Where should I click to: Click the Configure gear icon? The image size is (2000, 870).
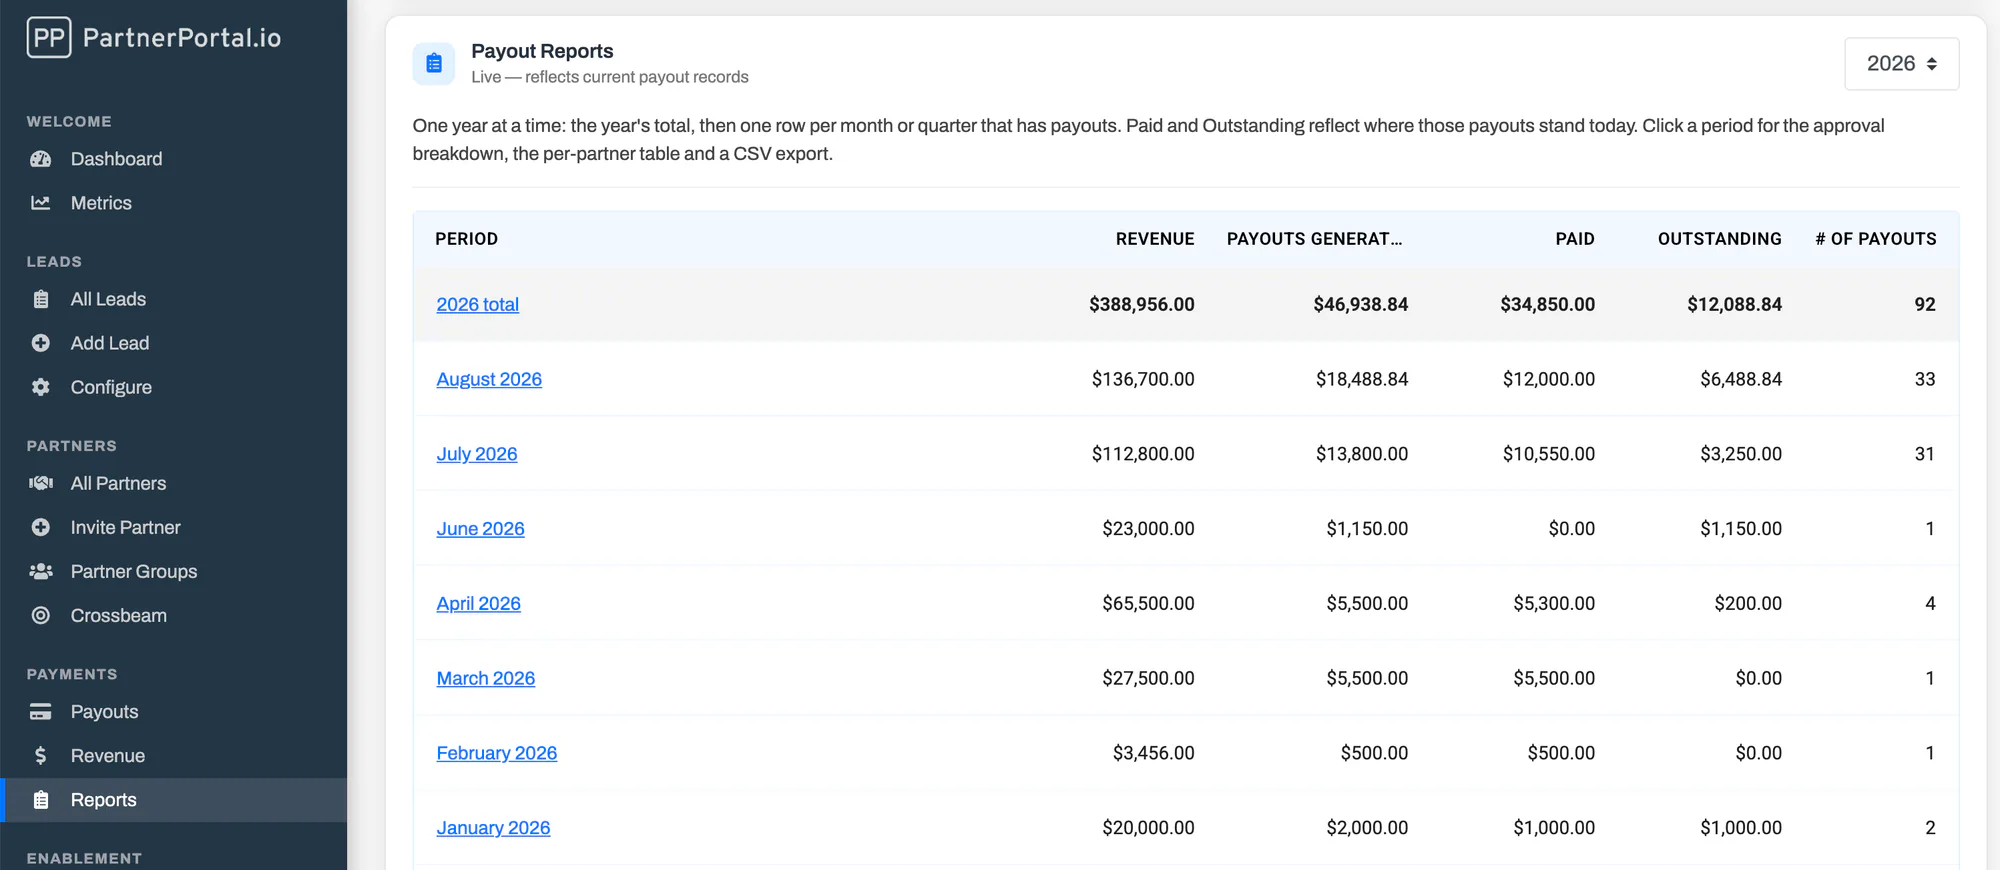pyautogui.click(x=41, y=387)
